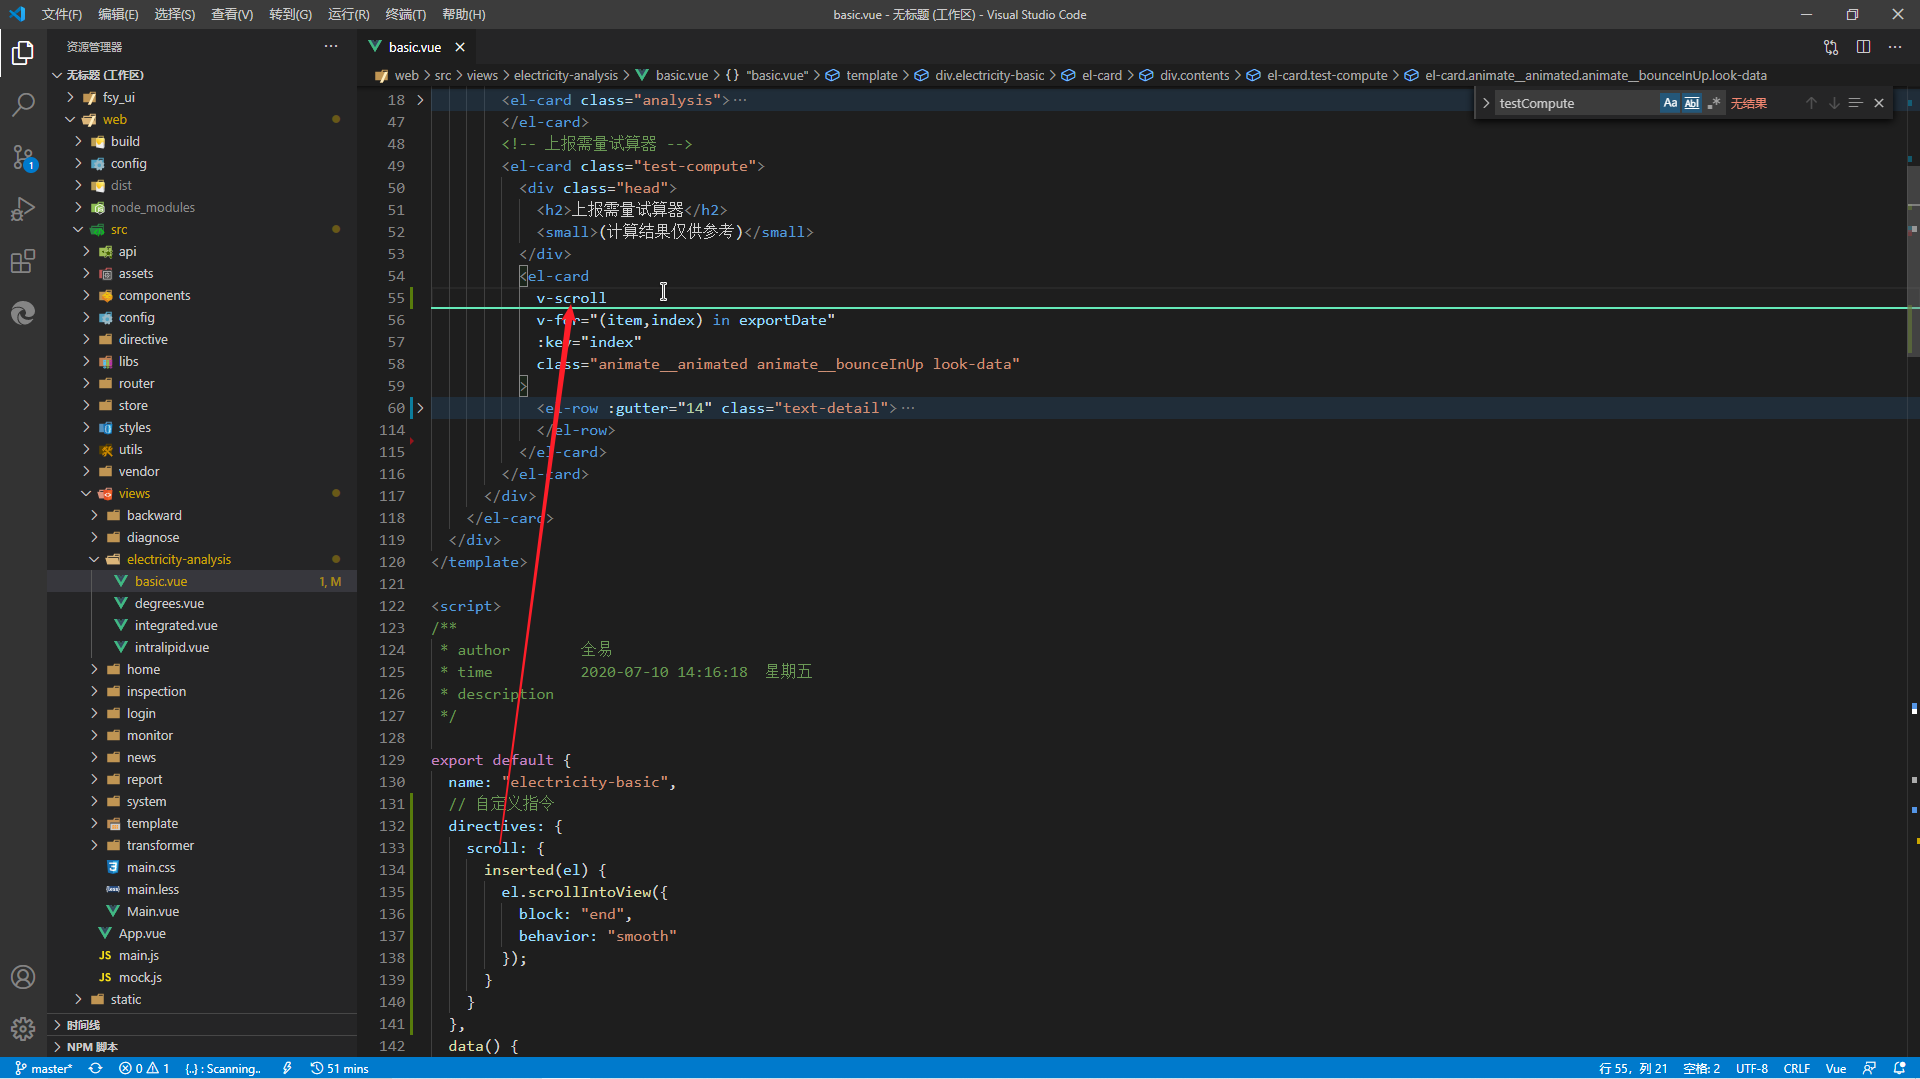Open mock.js file in explorer

coord(140,977)
